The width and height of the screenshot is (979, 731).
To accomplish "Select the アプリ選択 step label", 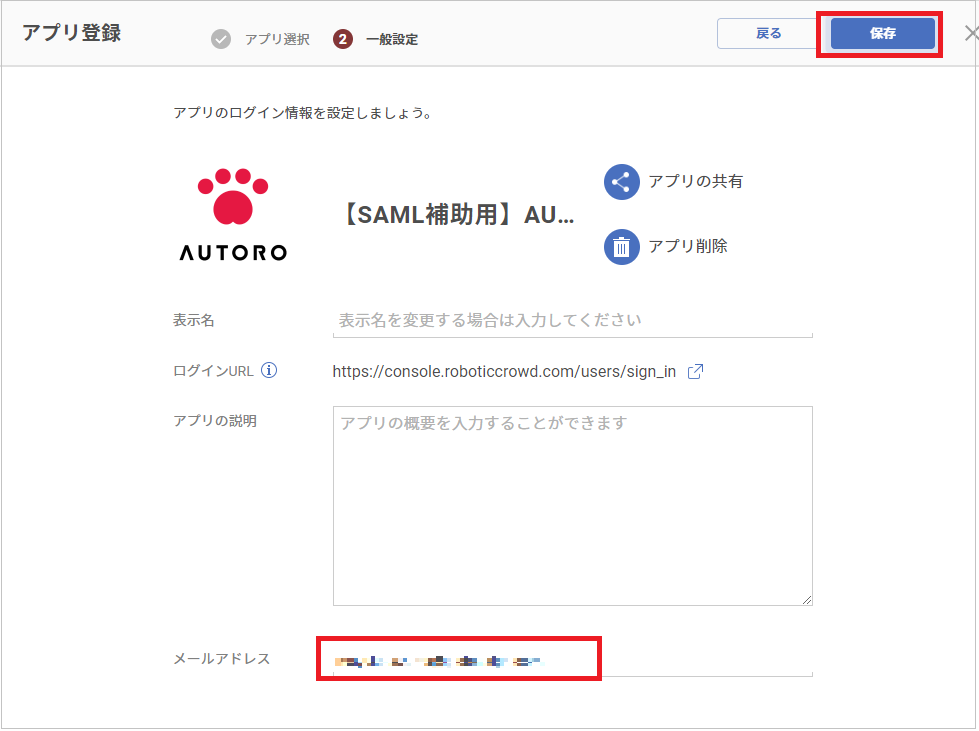I will point(277,39).
